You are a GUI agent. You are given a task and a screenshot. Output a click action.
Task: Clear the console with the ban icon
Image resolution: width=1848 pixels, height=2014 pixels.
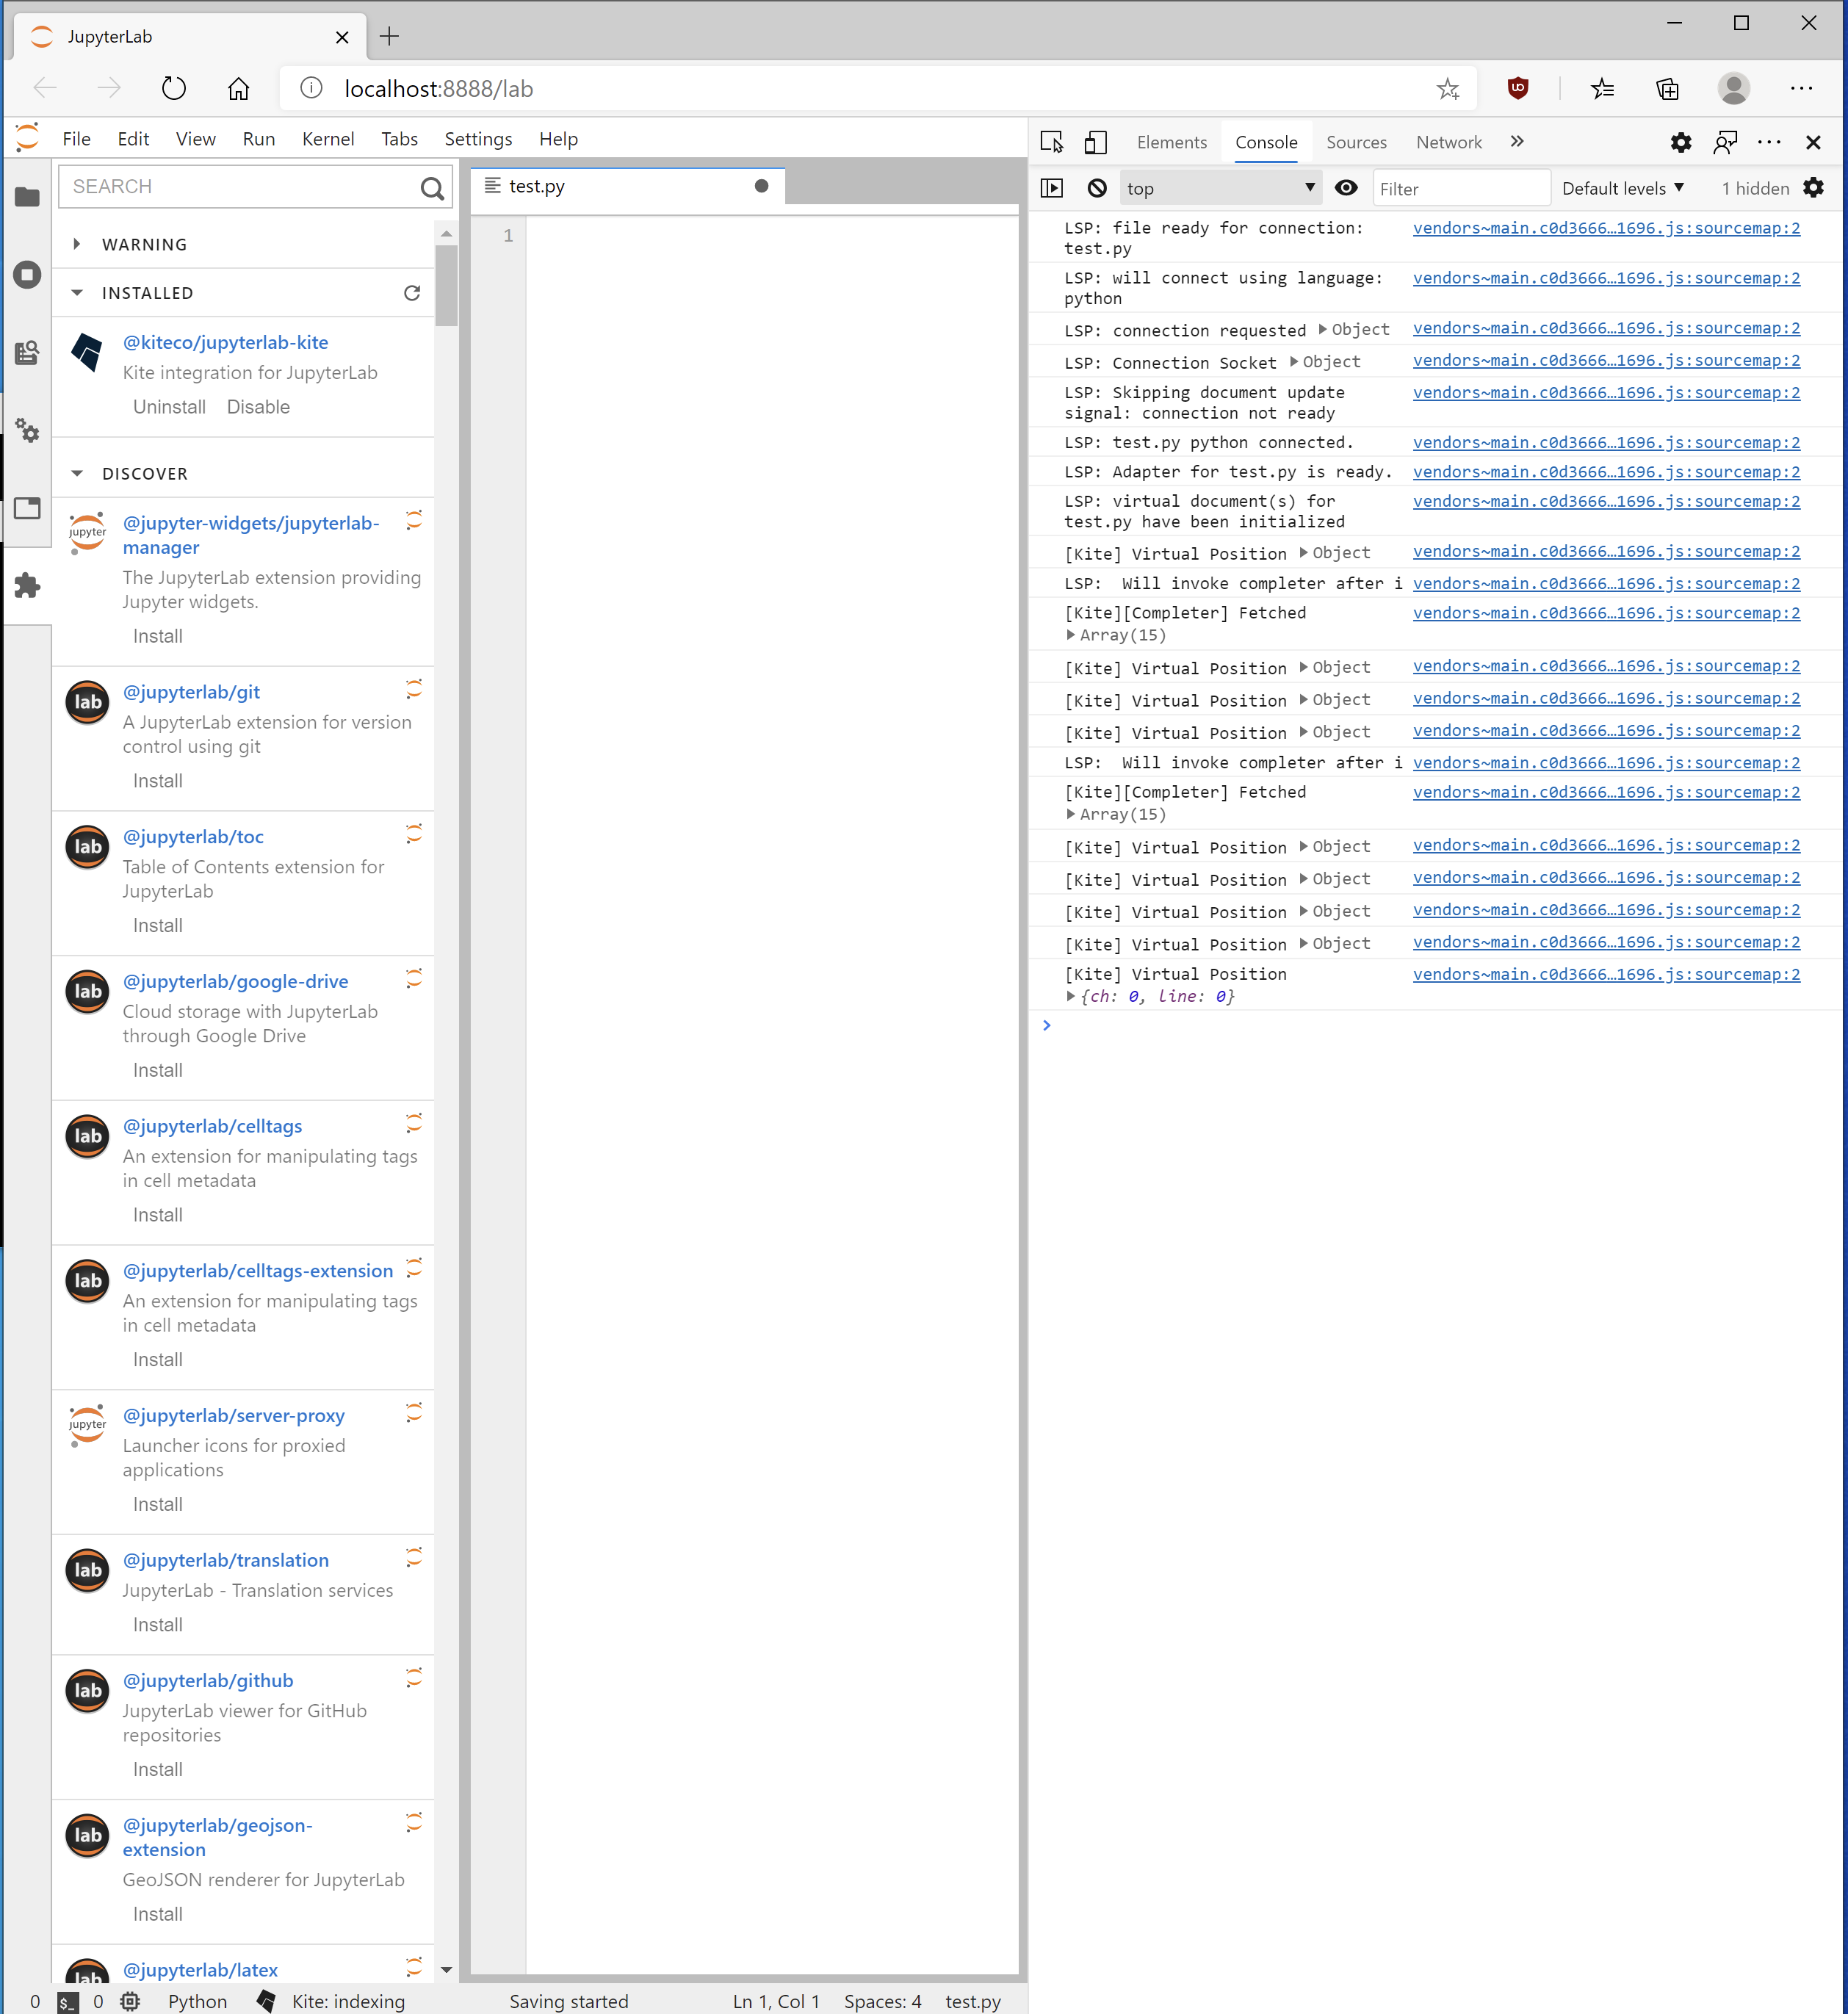coord(1097,188)
